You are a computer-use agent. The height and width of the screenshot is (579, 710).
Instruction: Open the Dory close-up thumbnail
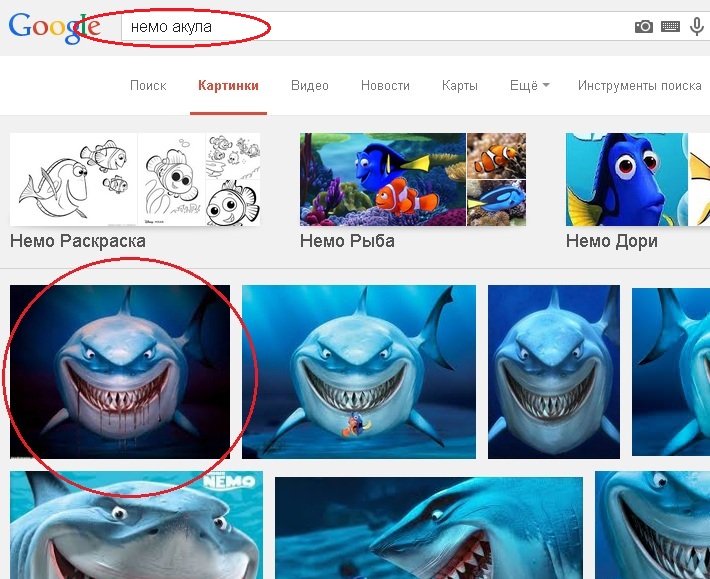pos(627,179)
